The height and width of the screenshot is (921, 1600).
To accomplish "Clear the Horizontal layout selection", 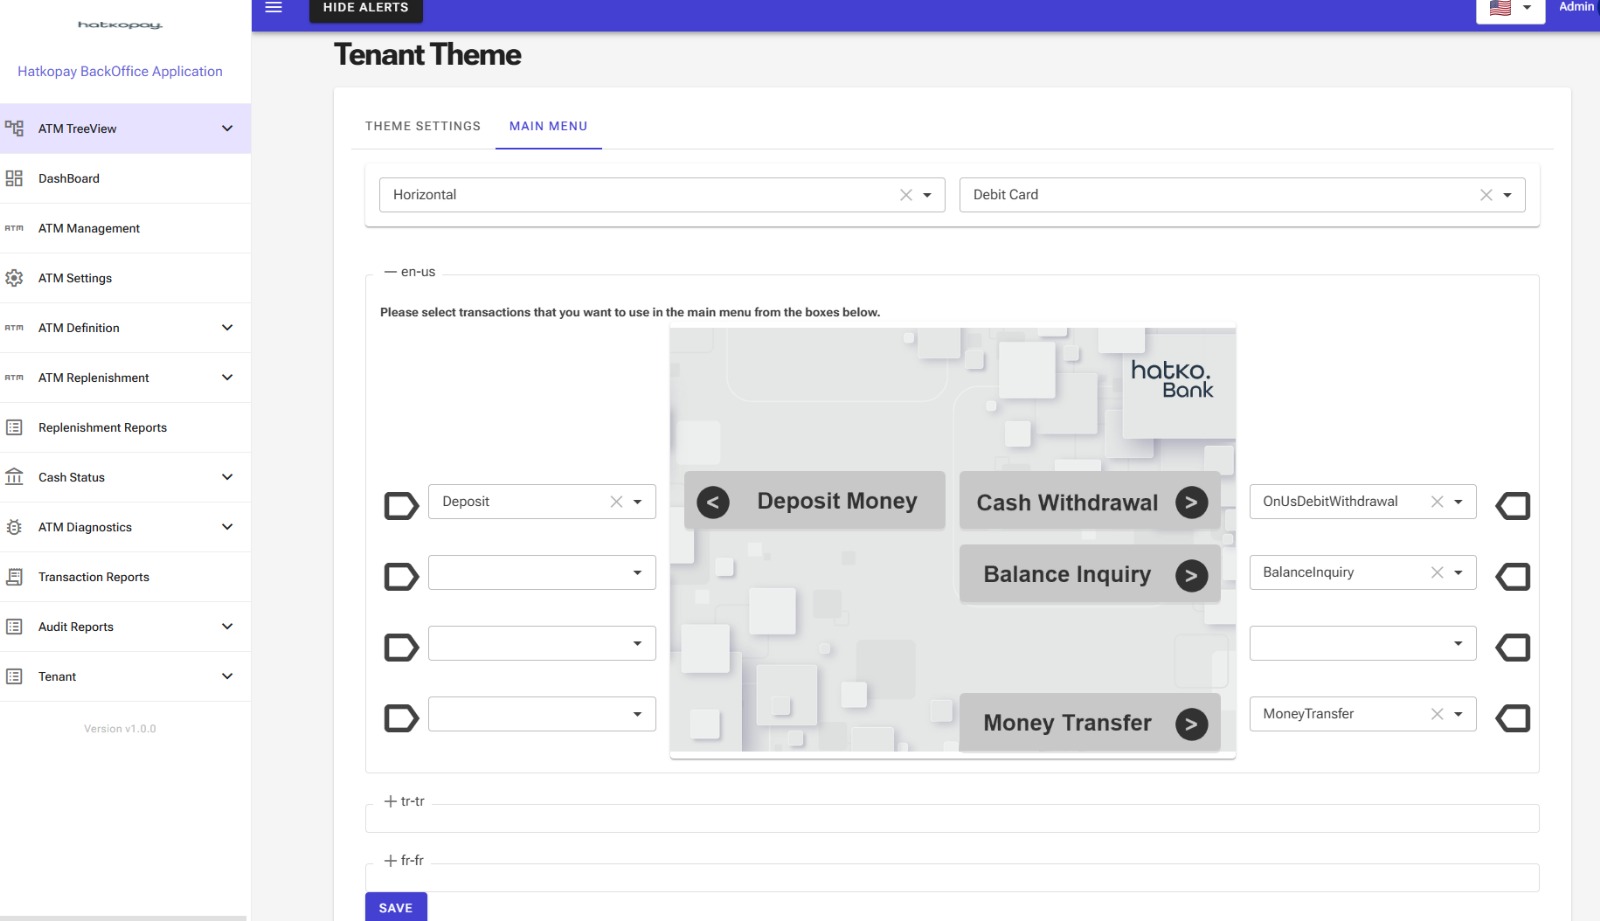I will click(x=906, y=195).
